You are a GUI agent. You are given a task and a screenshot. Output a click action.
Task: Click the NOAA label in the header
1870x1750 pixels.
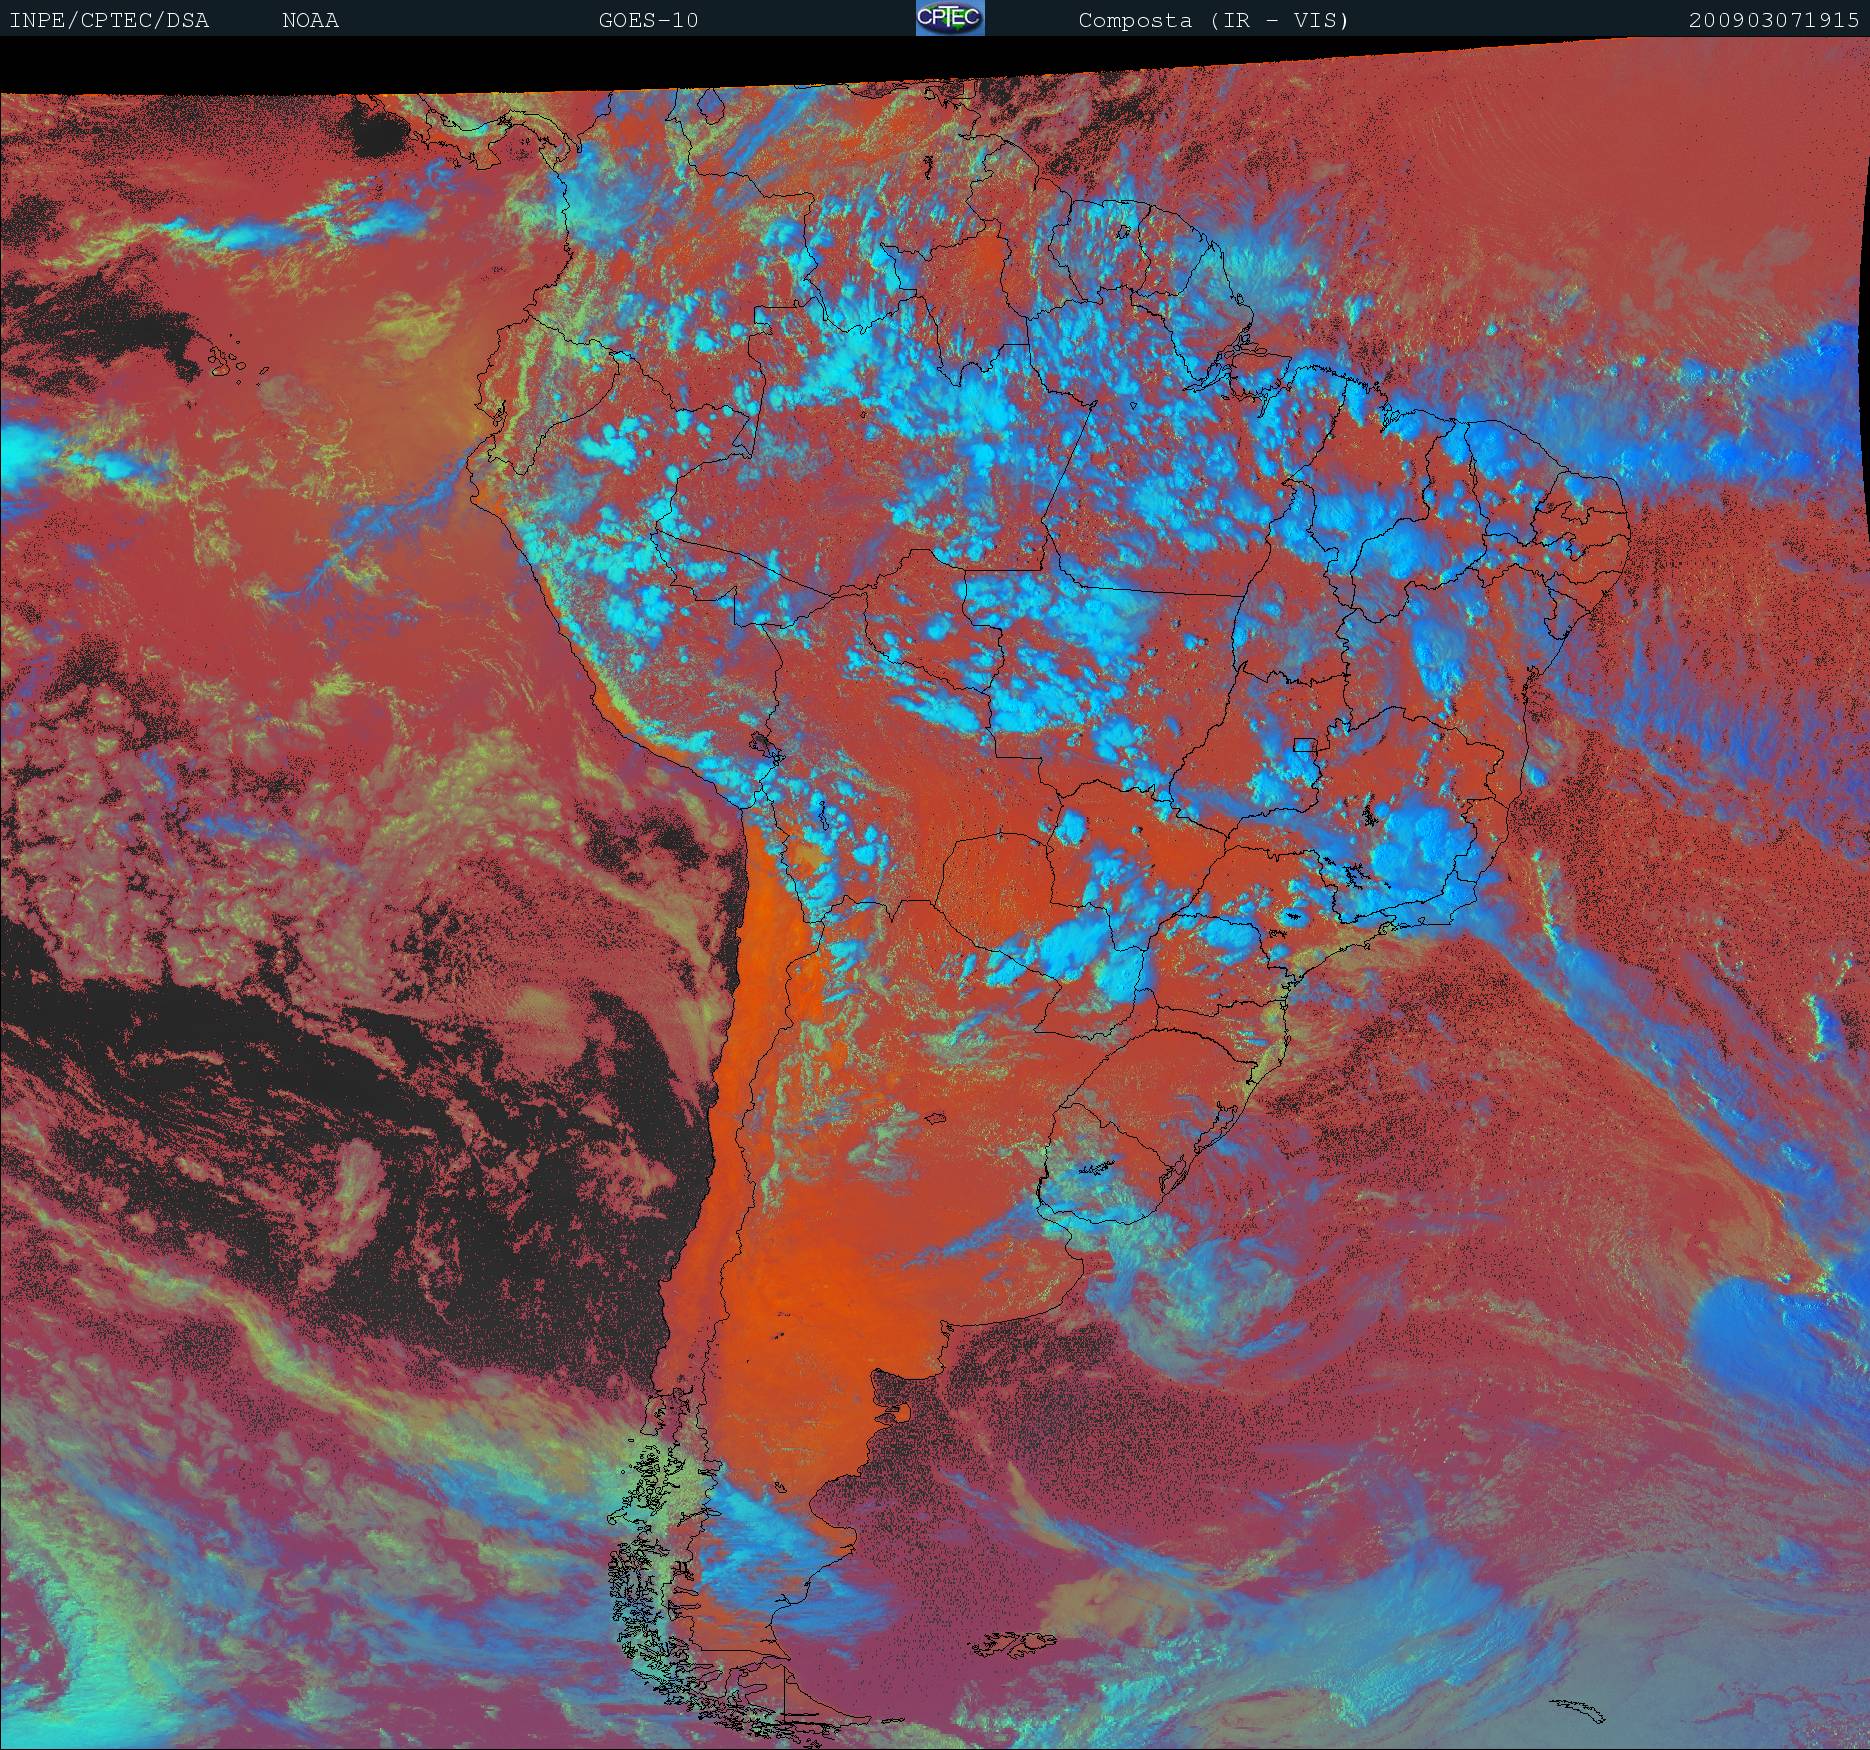[311, 20]
